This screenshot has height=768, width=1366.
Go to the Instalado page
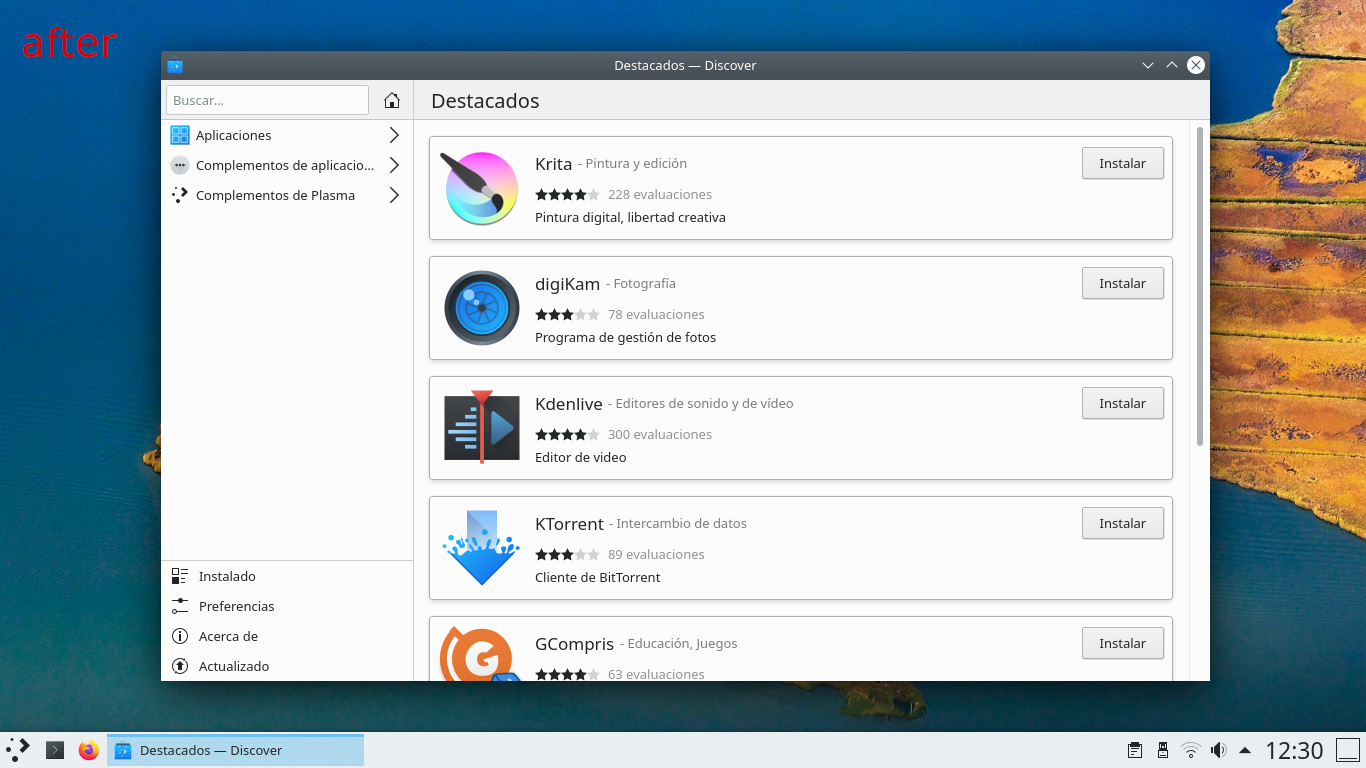(287, 576)
